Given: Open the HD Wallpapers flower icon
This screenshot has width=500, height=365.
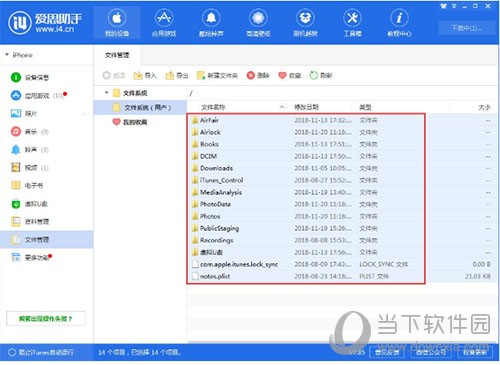Looking at the screenshot, I should [x=258, y=23].
